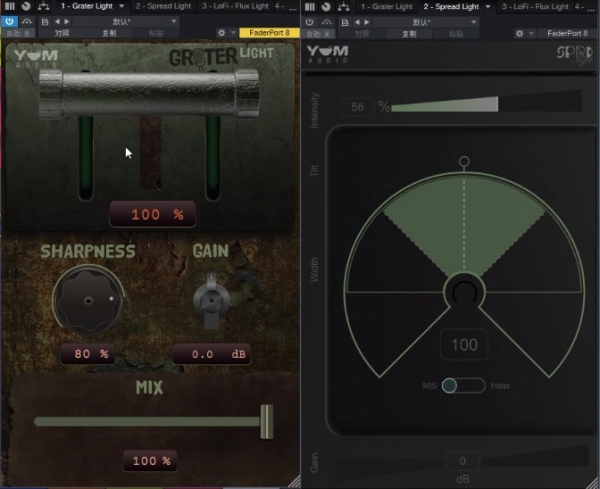Toggle the blue power button in Grater Light window
Viewport: 600px width, 489px height.
[9, 21]
